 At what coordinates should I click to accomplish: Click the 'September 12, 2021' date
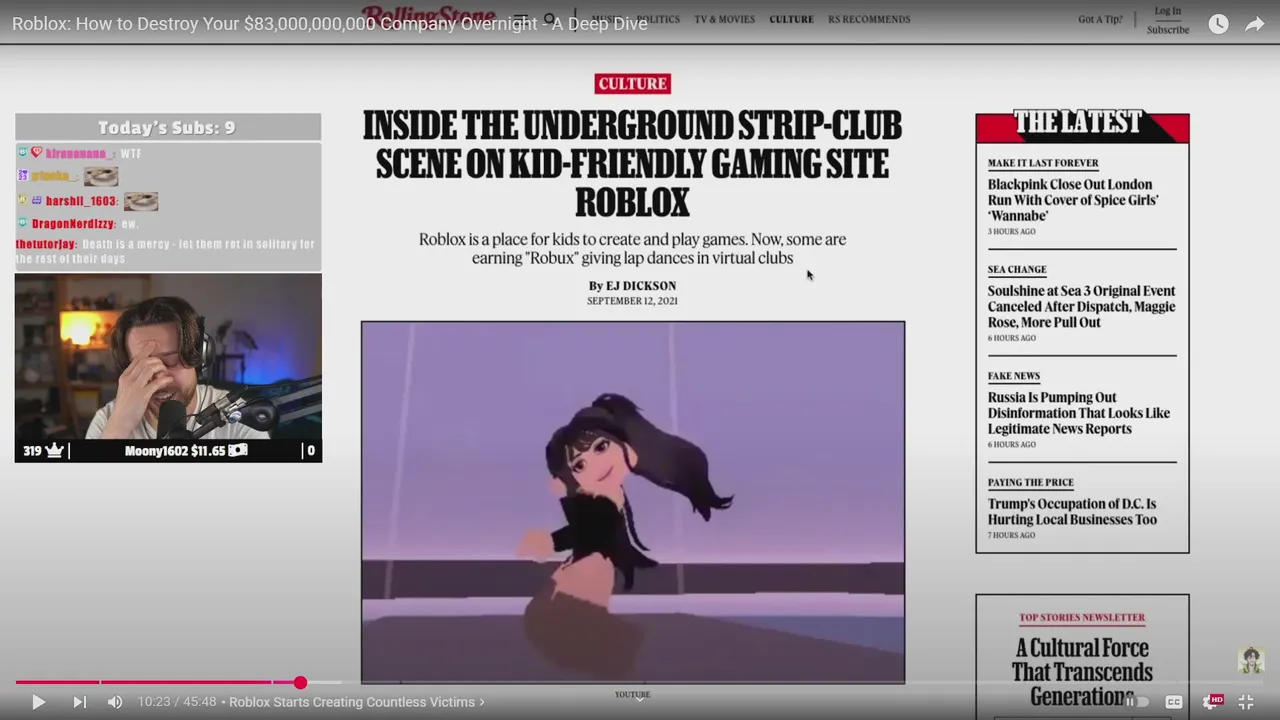(x=632, y=301)
